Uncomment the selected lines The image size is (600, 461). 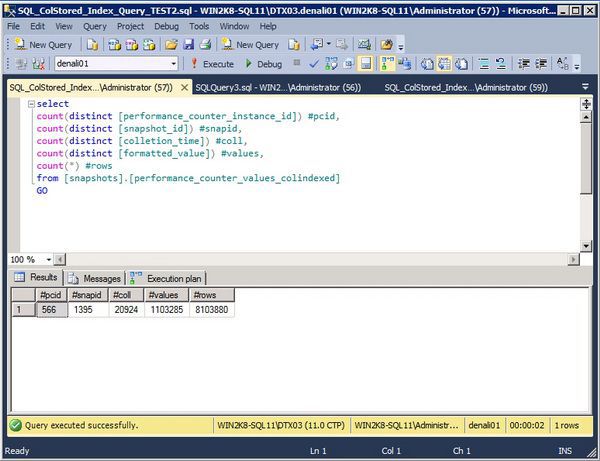501,64
